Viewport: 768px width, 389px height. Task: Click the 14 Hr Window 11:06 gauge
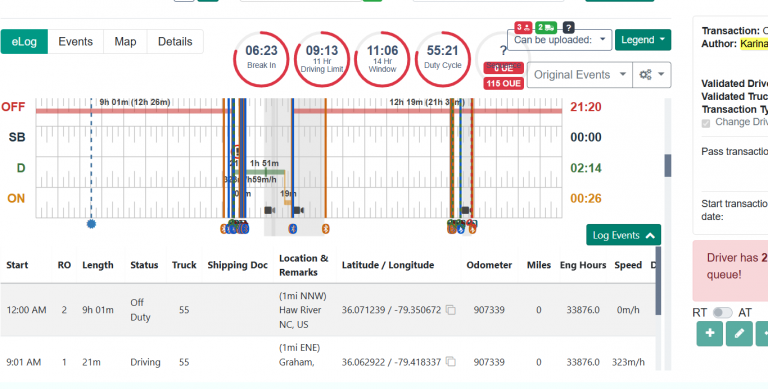pos(382,59)
